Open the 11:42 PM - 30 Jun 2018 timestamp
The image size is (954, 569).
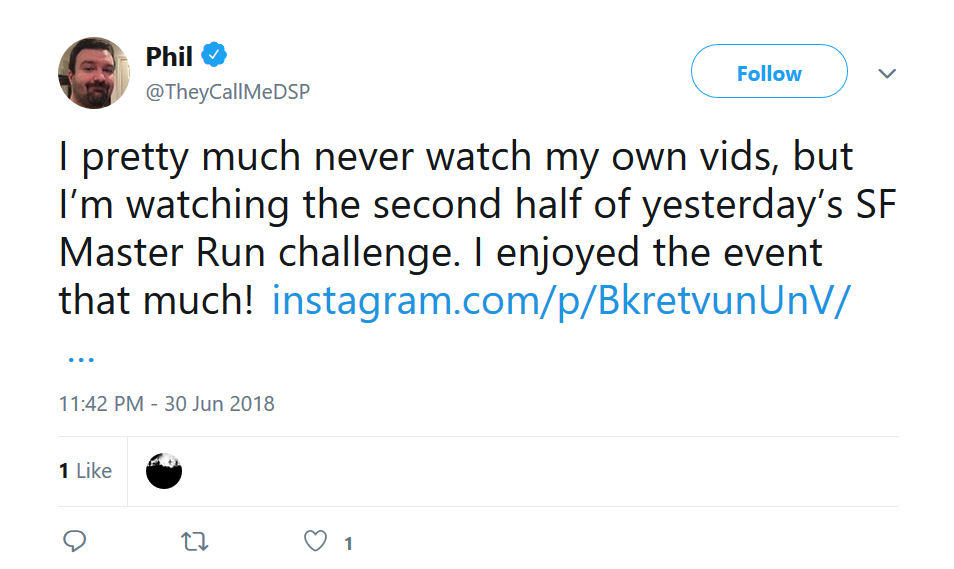point(167,403)
